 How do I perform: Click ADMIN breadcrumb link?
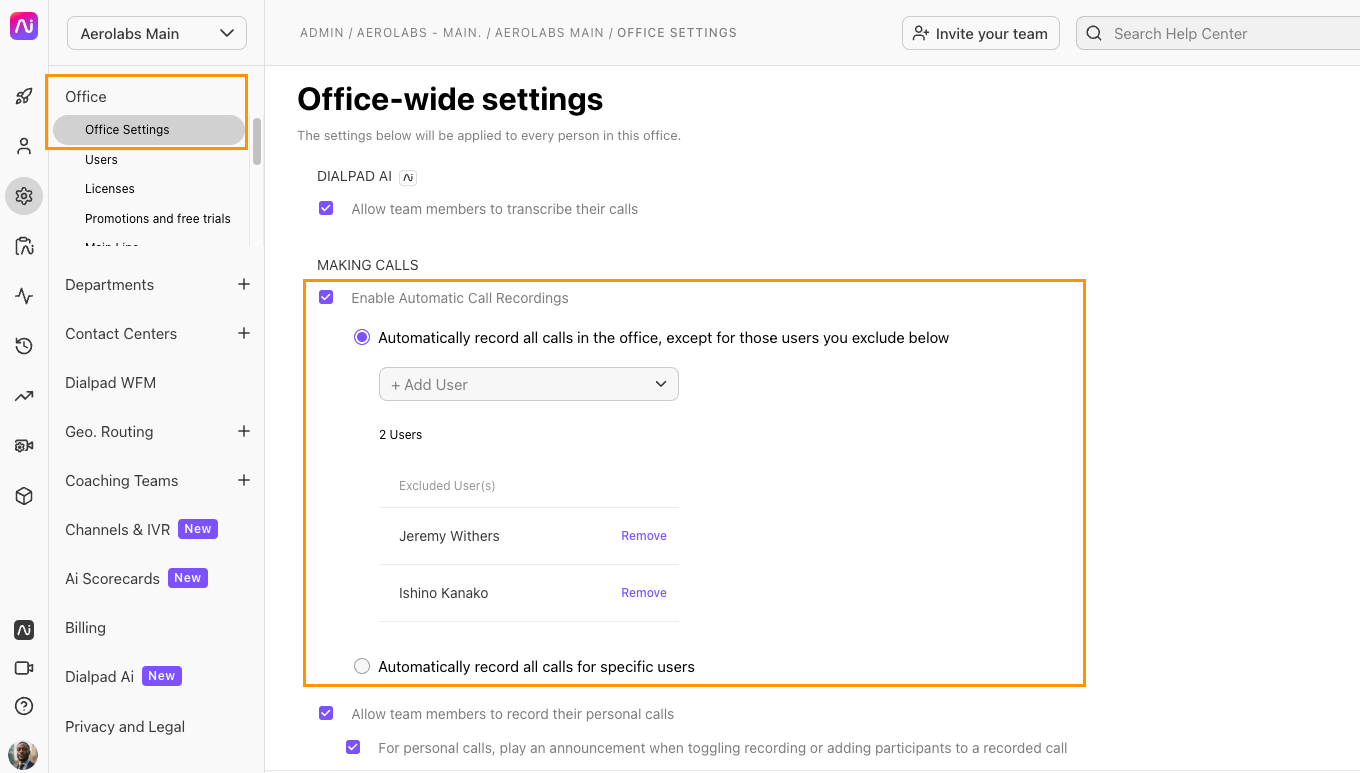323,33
